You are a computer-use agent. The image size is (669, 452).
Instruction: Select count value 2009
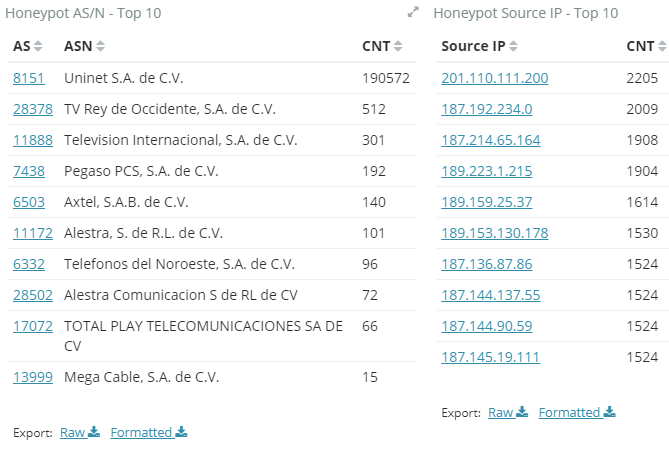[x=642, y=109]
